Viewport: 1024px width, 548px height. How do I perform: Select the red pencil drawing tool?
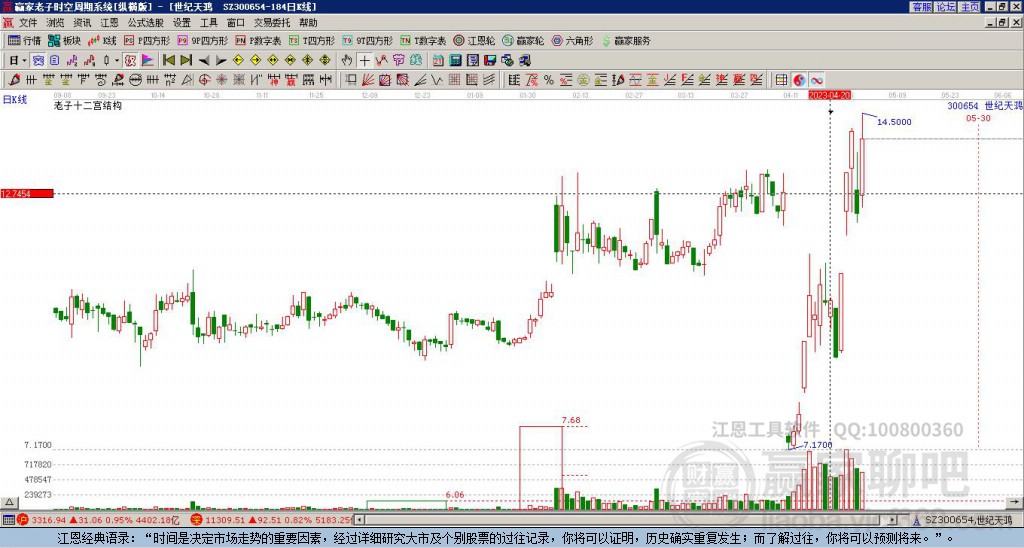(14, 80)
